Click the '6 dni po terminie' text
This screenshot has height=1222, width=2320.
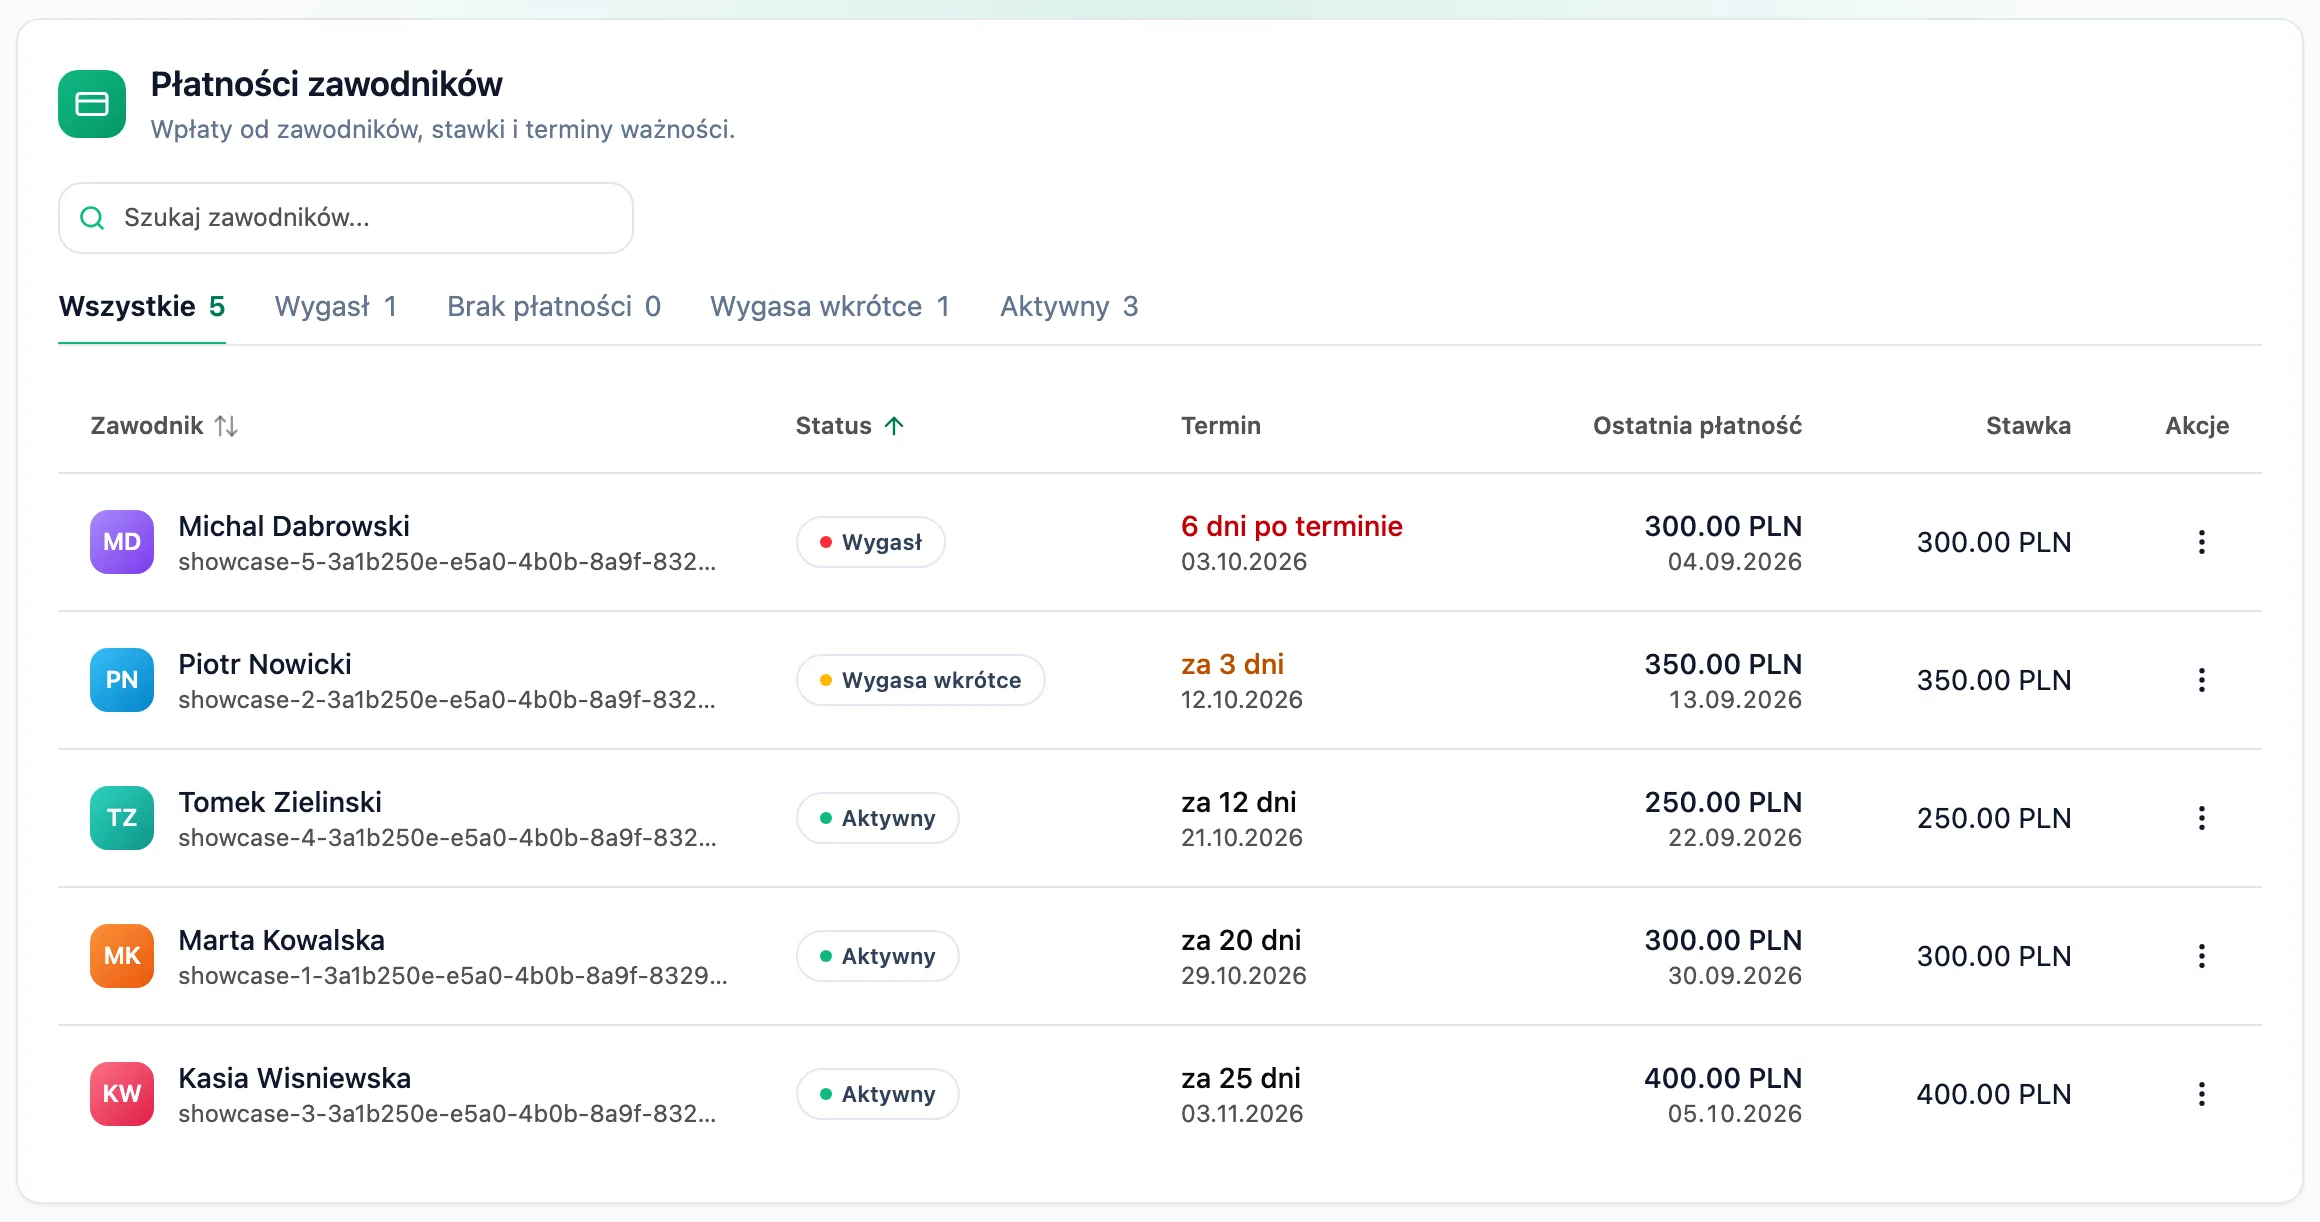coord(1292,526)
